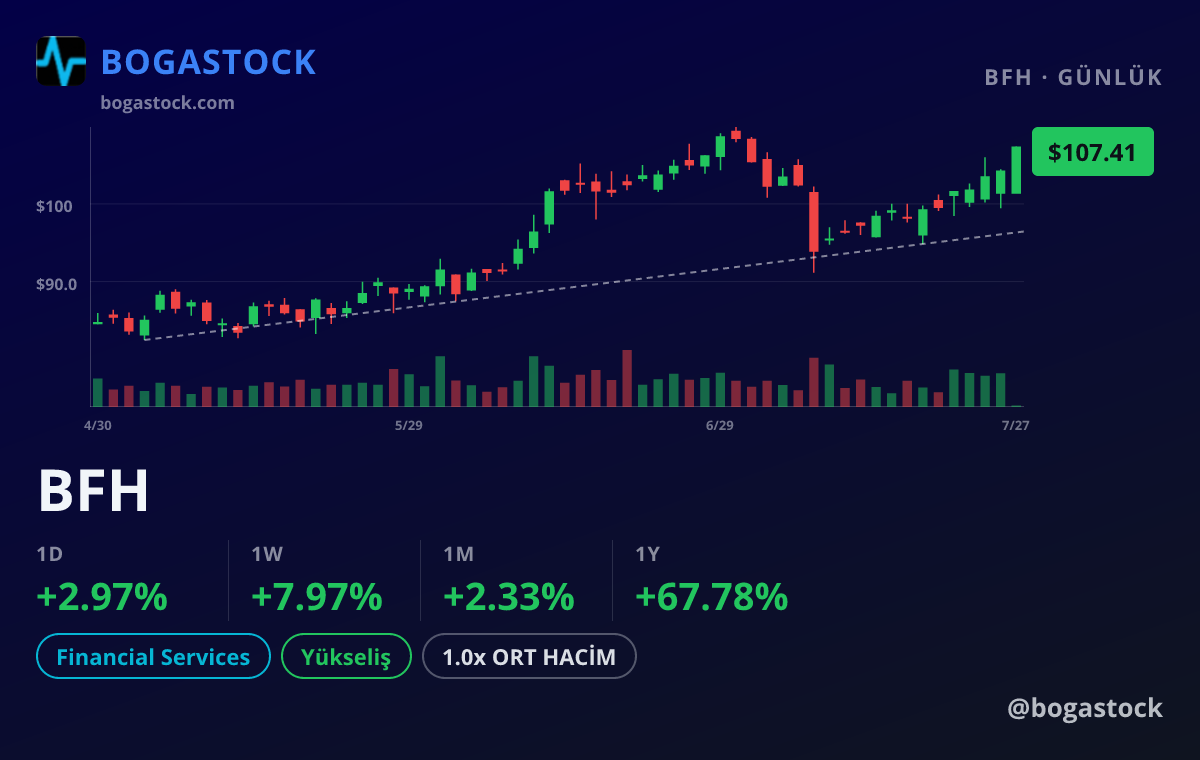1200x760 pixels.
Task: Visit the bogastock.com link
Action: (168, 102)
